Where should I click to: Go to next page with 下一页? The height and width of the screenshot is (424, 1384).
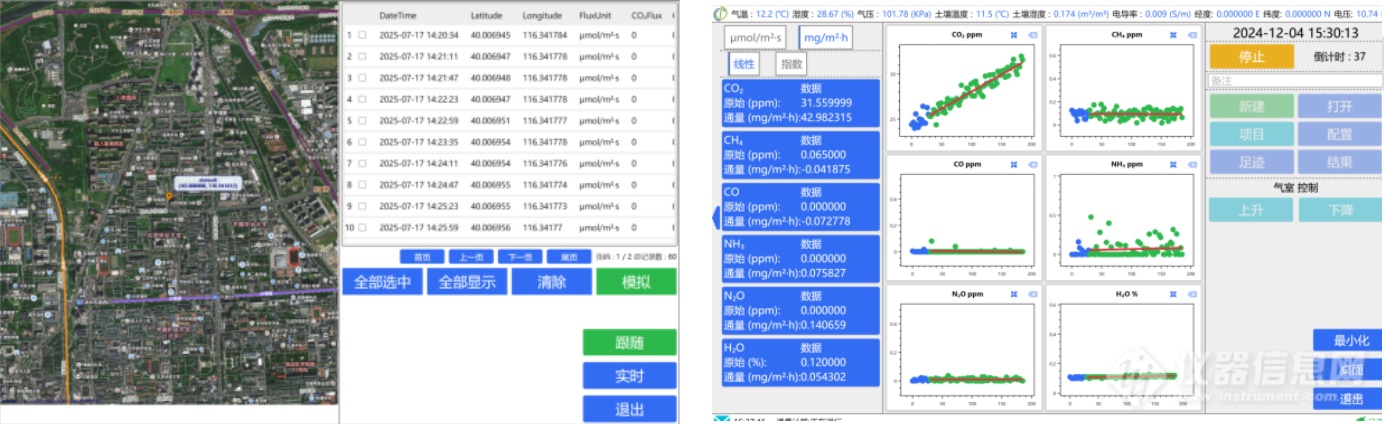519,256
